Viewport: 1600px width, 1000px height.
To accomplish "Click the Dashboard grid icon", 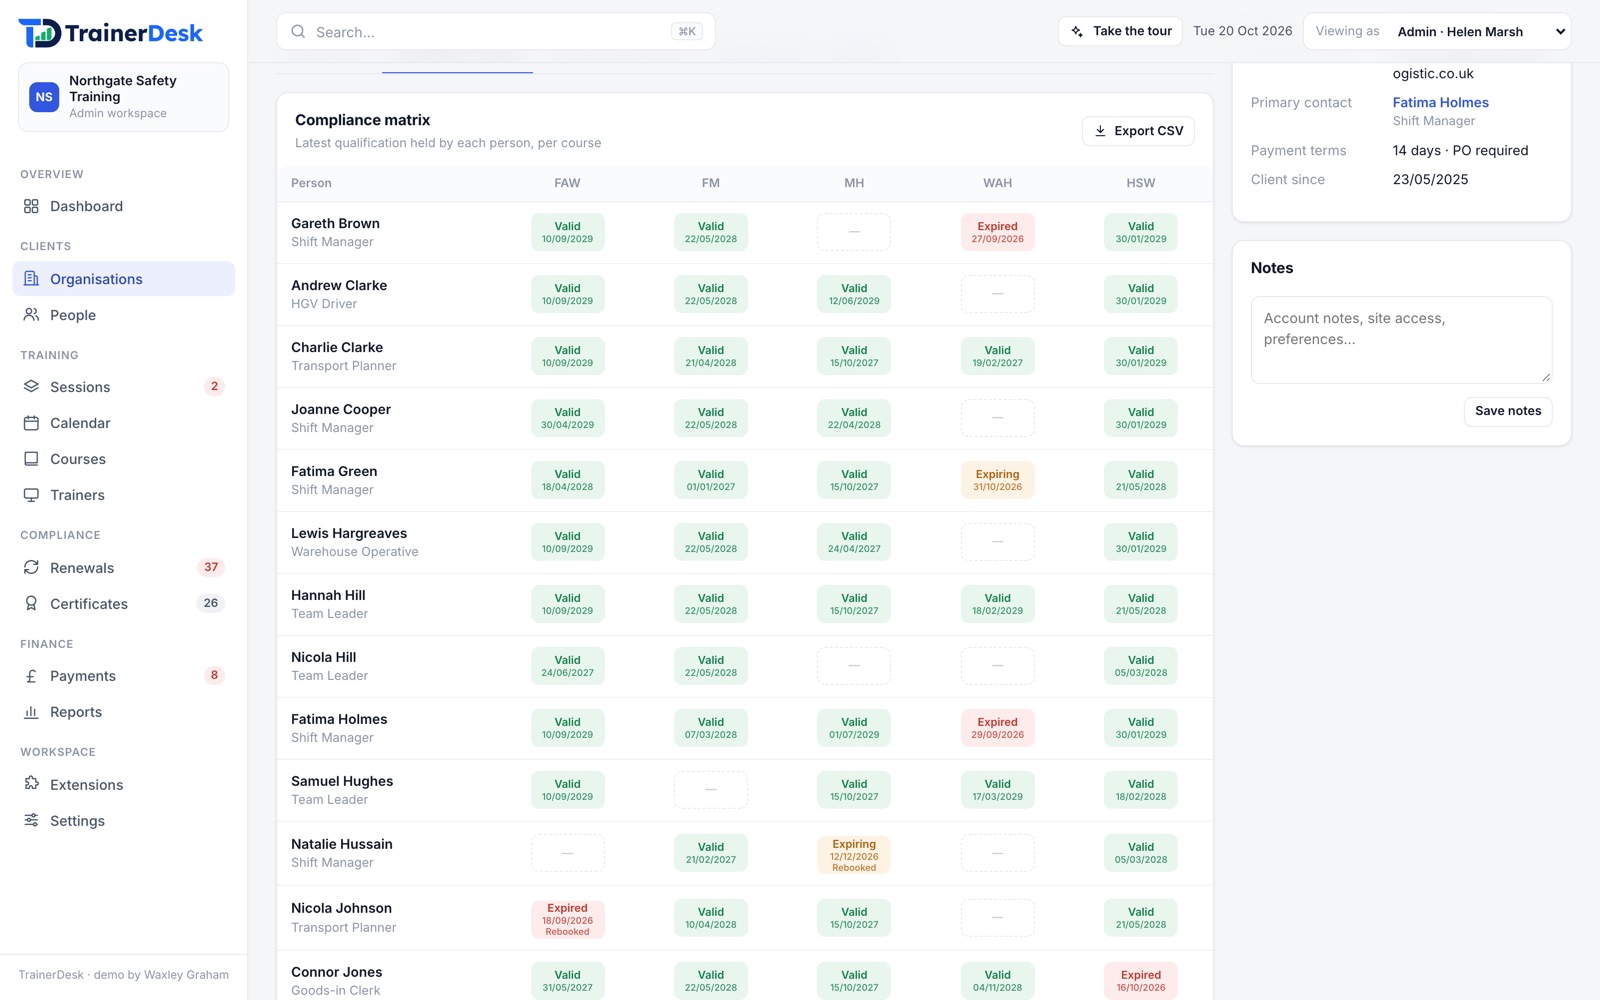I will tap(31, 206).
